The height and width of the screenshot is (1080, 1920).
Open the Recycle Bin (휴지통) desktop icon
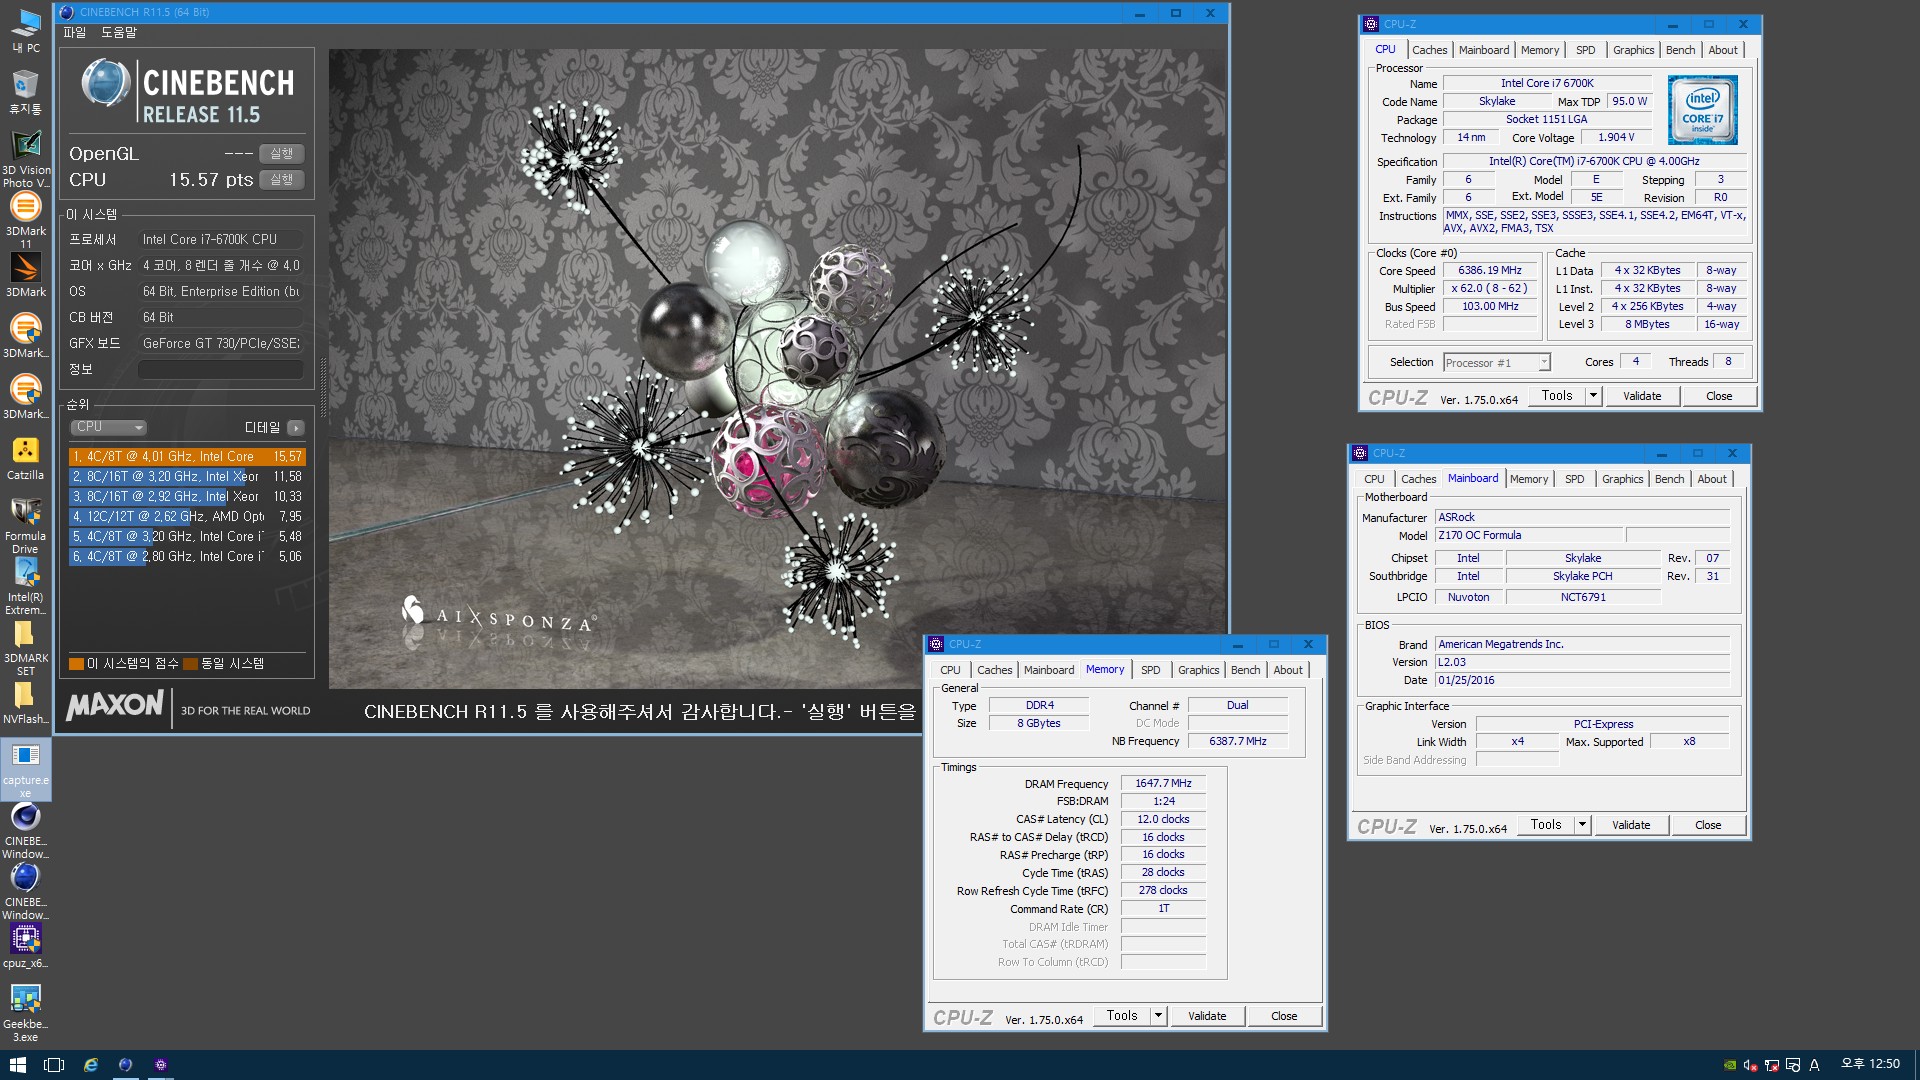pyautogui.click(x=25, y=91)
